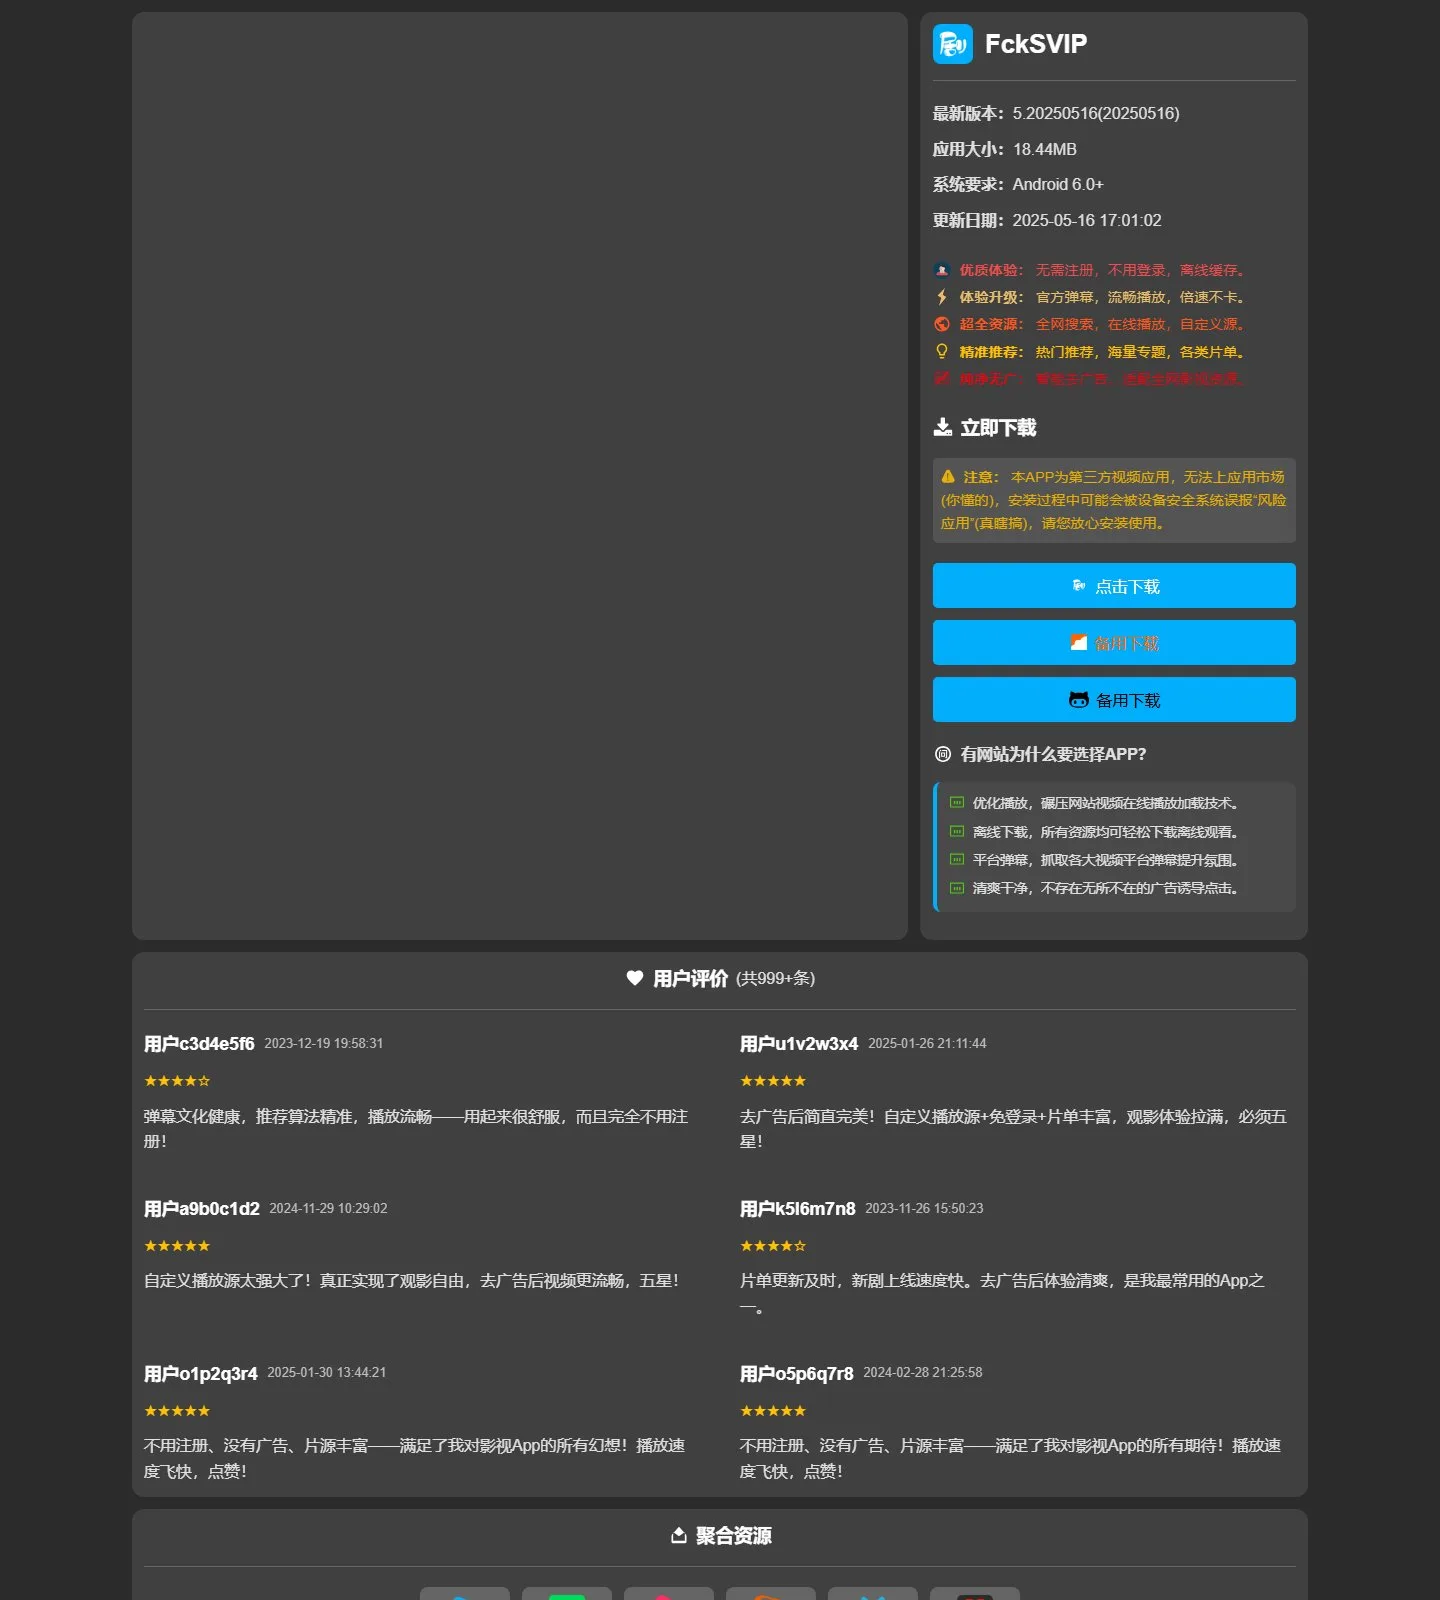Click the 优化播放 list item text
Image resolution: width=1440 pixels, height=1600 pixels.
point(1108,803)
